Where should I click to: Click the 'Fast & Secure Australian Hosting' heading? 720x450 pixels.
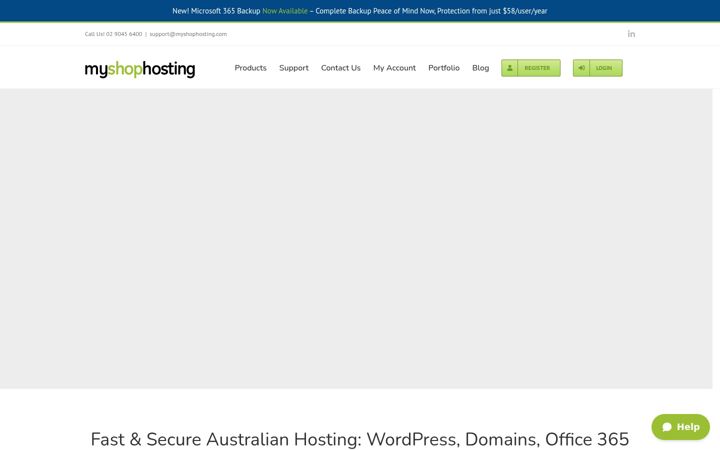(360, 439)
